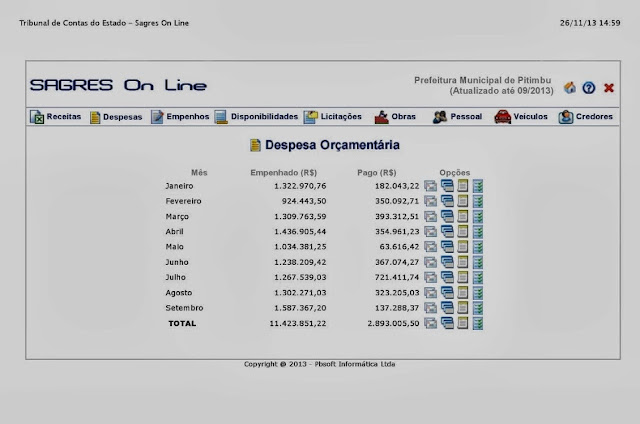Click the gray envelope icon in the Maio row
Viewport: 640px width, 424px height.
coord(431,247)
